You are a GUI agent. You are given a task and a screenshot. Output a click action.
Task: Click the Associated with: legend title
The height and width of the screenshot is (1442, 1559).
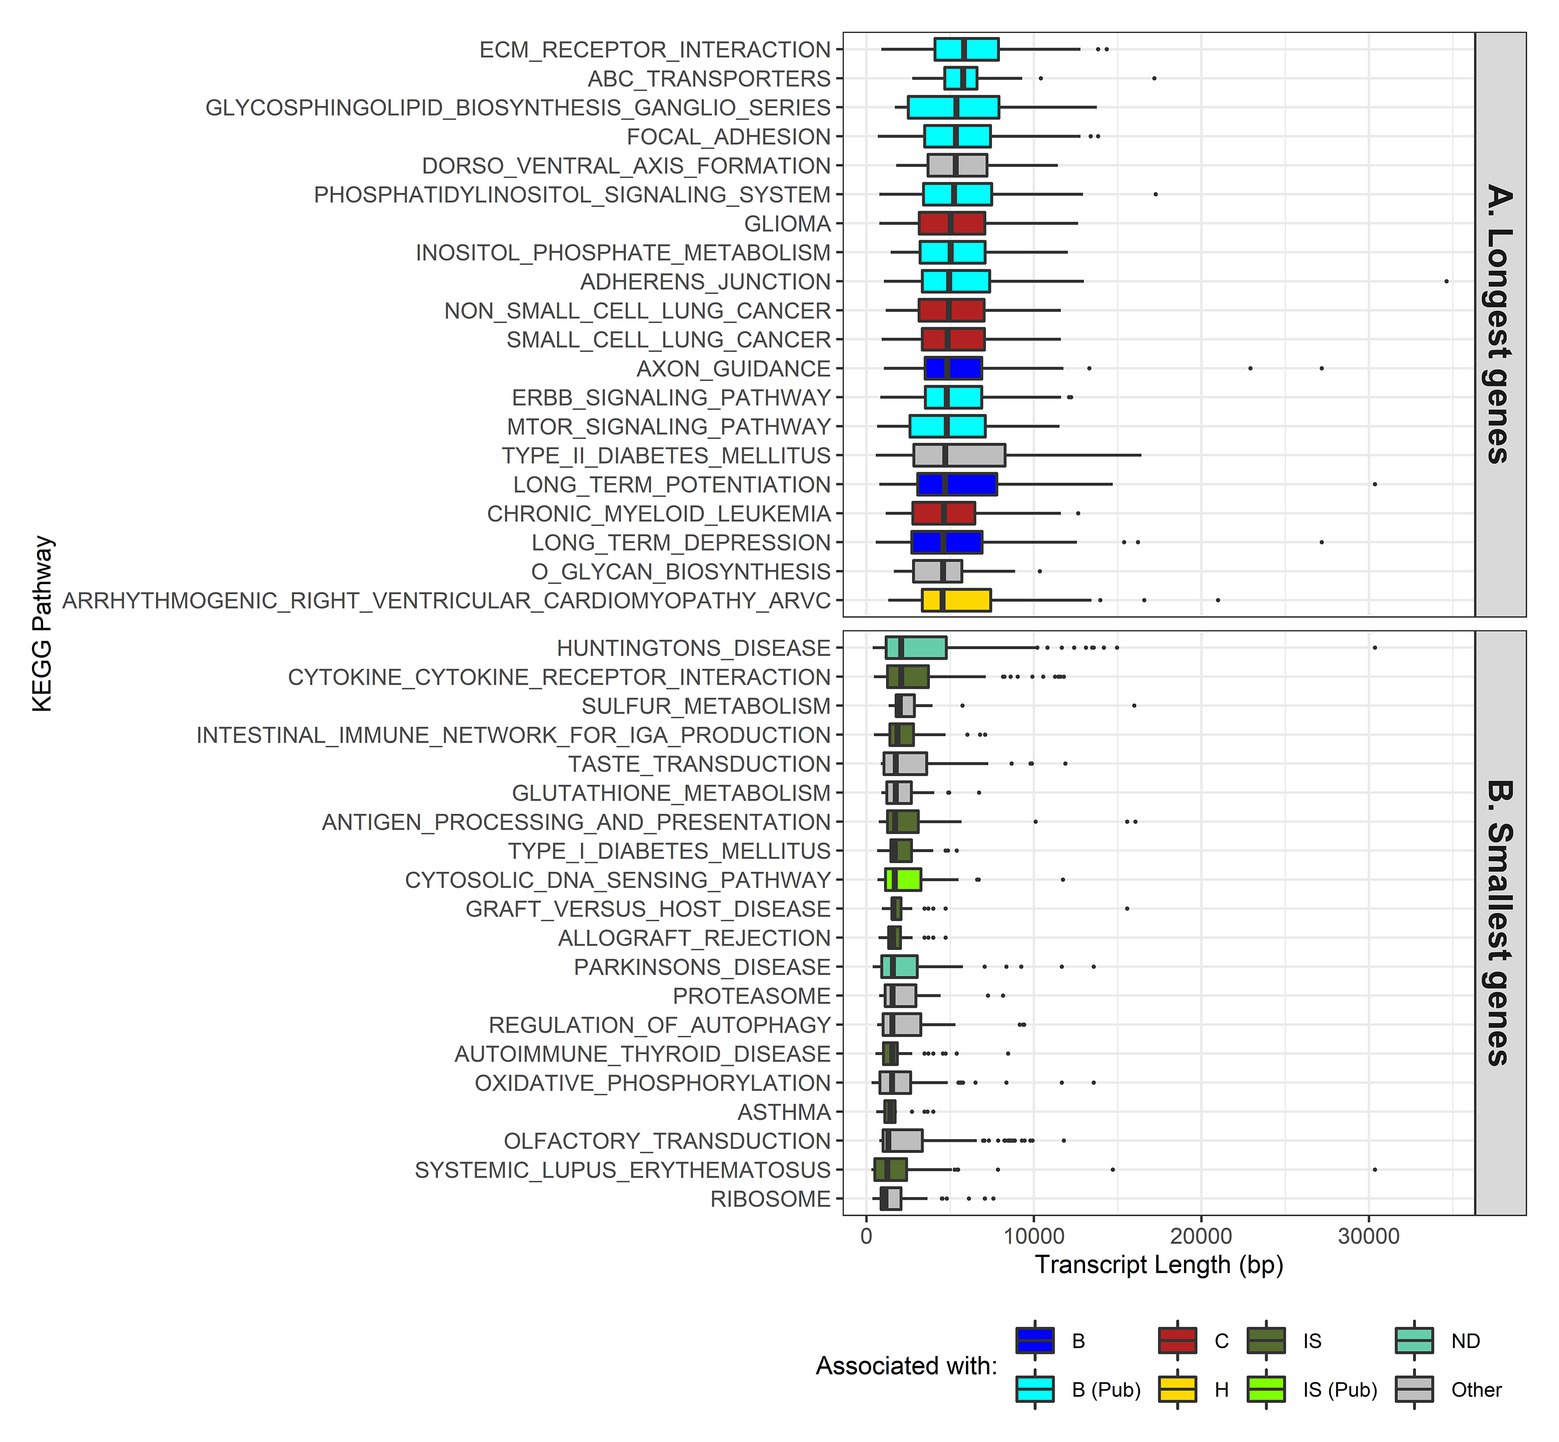coord(907,1366)
